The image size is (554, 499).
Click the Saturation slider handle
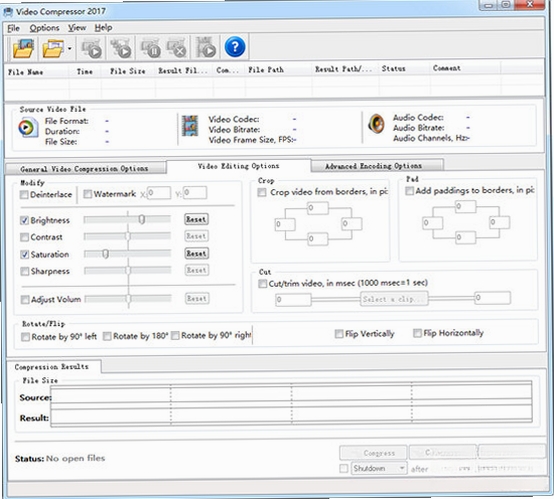tap(105, 254)
